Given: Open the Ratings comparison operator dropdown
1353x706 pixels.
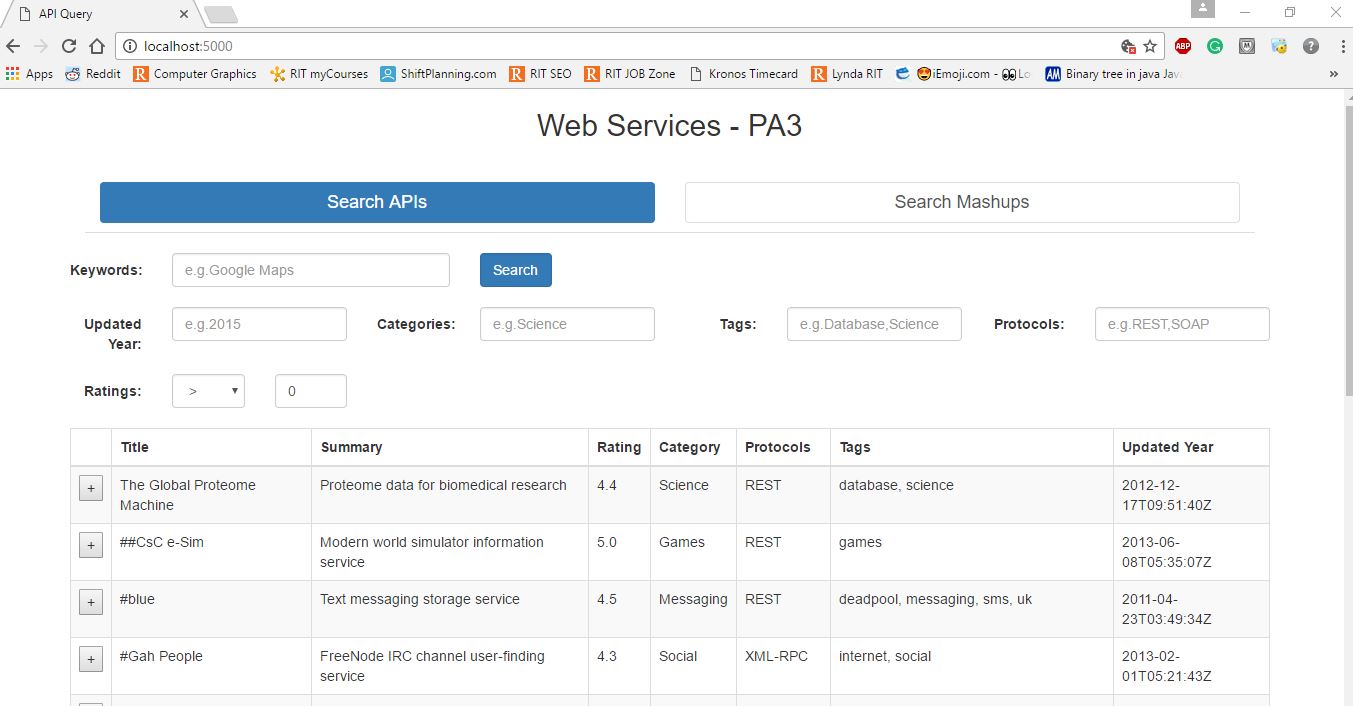Looking at the screenshot, I should (208, 391).
